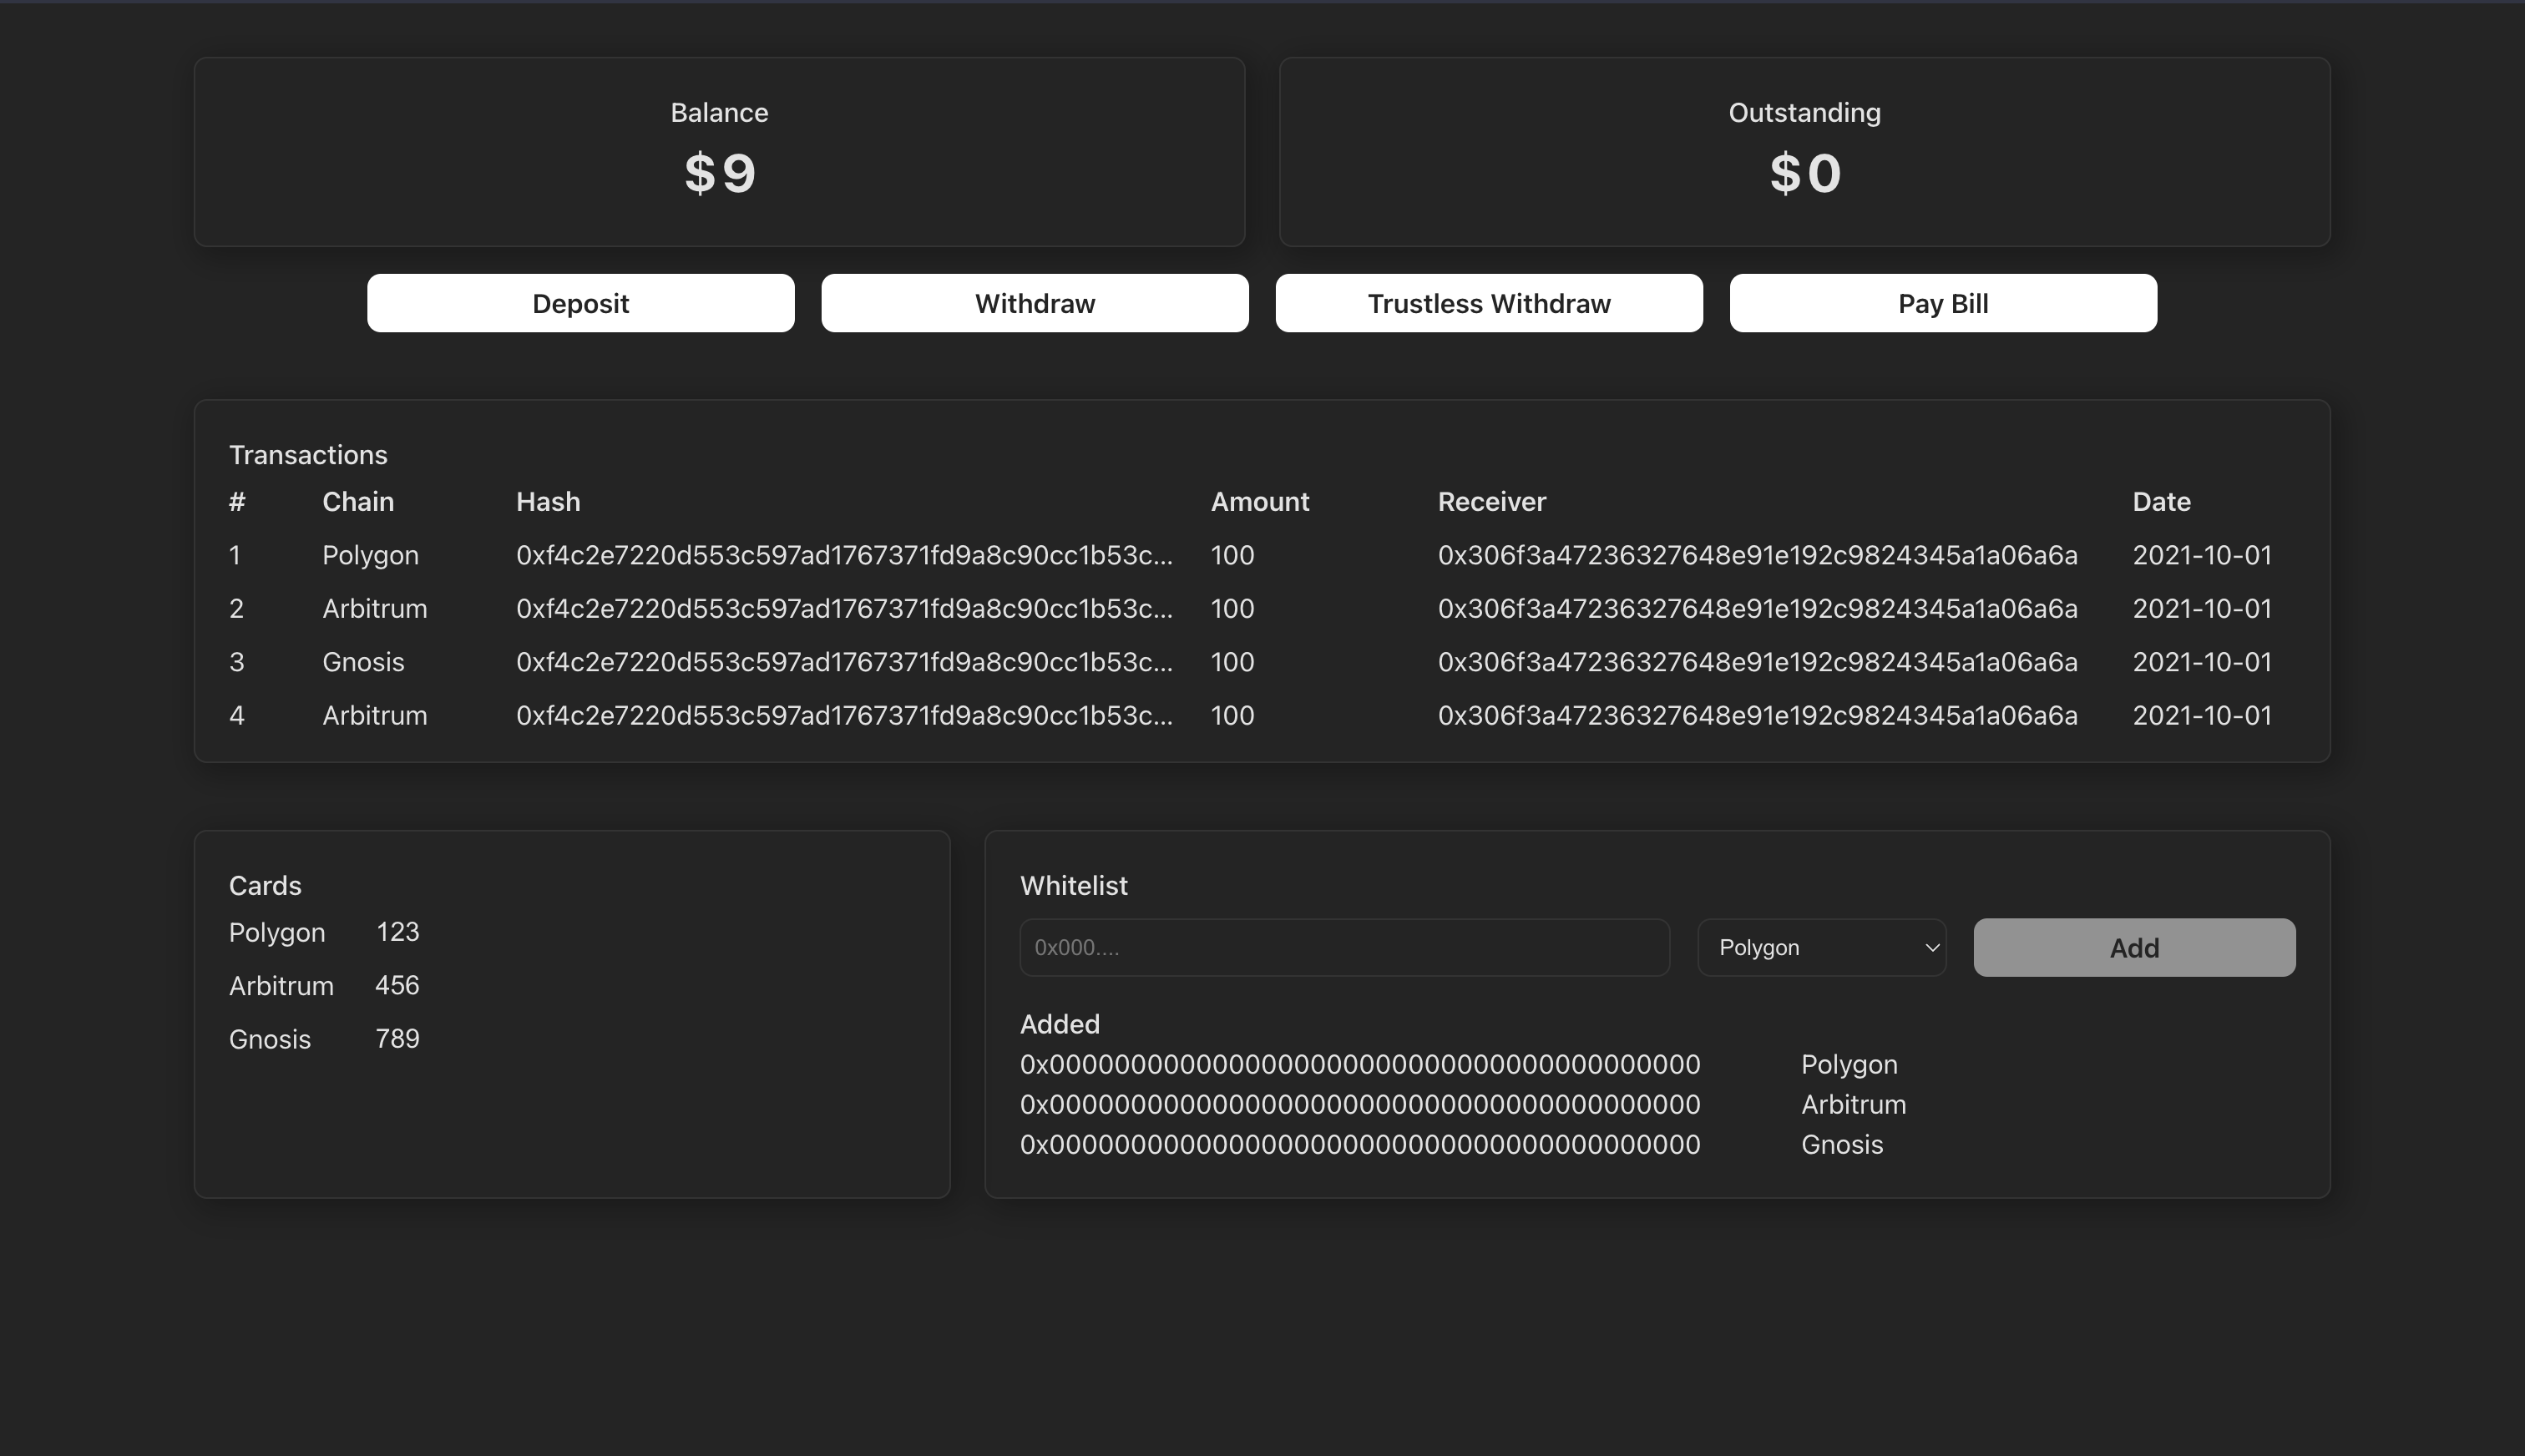Viewport: 2525px width, 1456px height.
Task: Click the Deposit button
Action: click(x=580, y=303)
